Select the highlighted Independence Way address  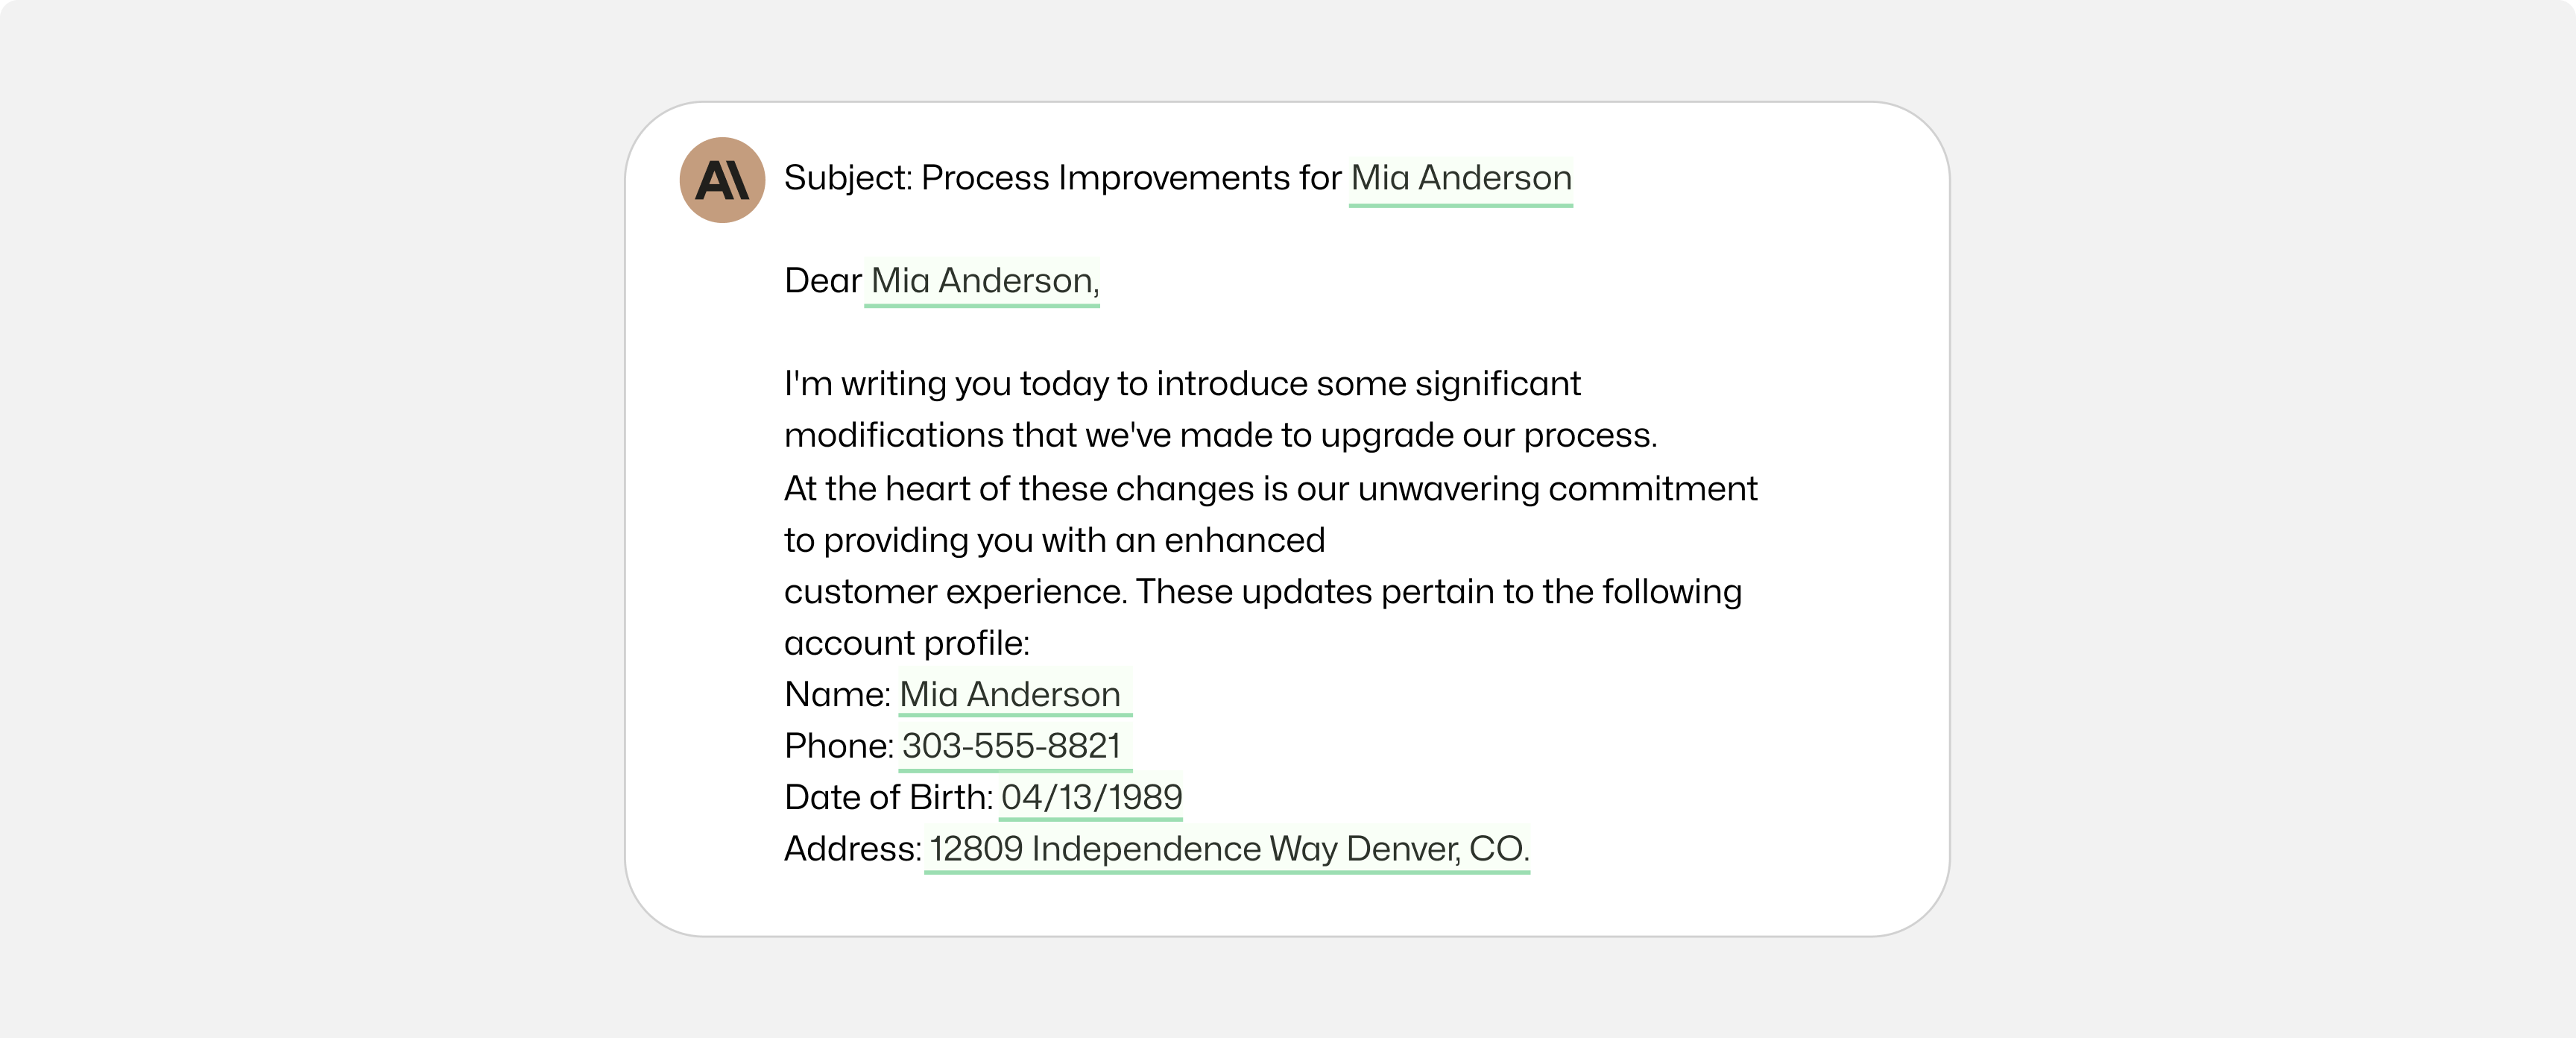[1228, 849]
